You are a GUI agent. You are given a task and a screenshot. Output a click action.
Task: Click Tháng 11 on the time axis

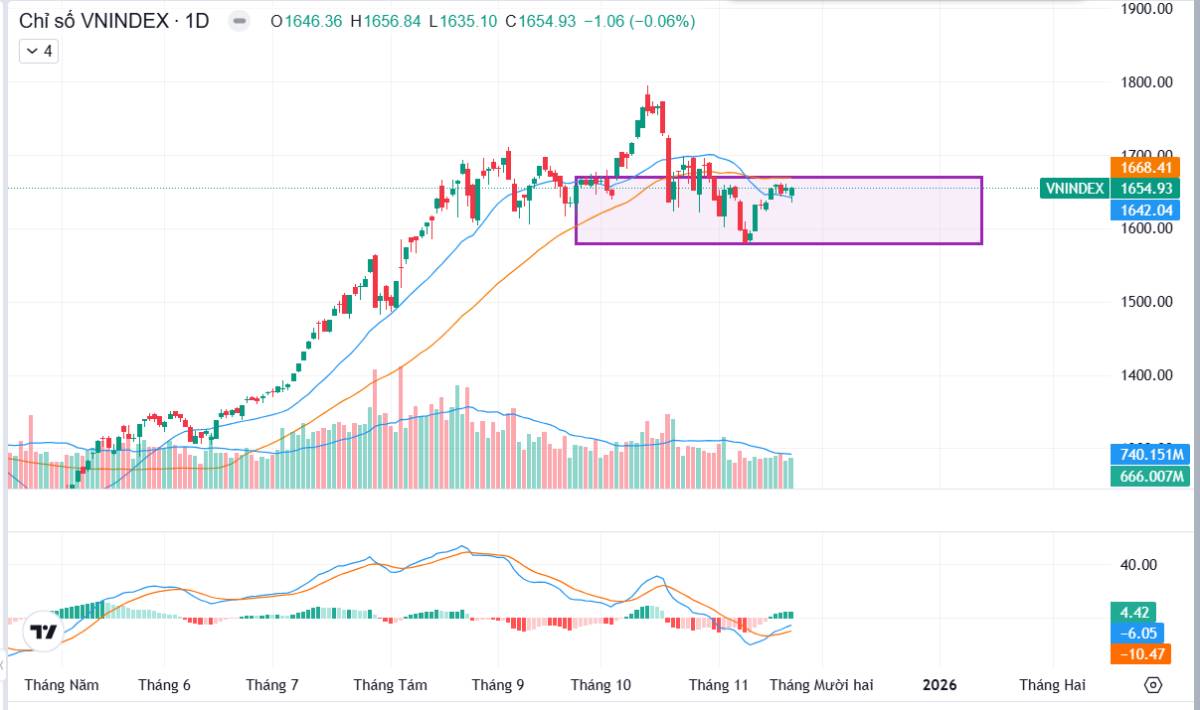pos(718,685)
